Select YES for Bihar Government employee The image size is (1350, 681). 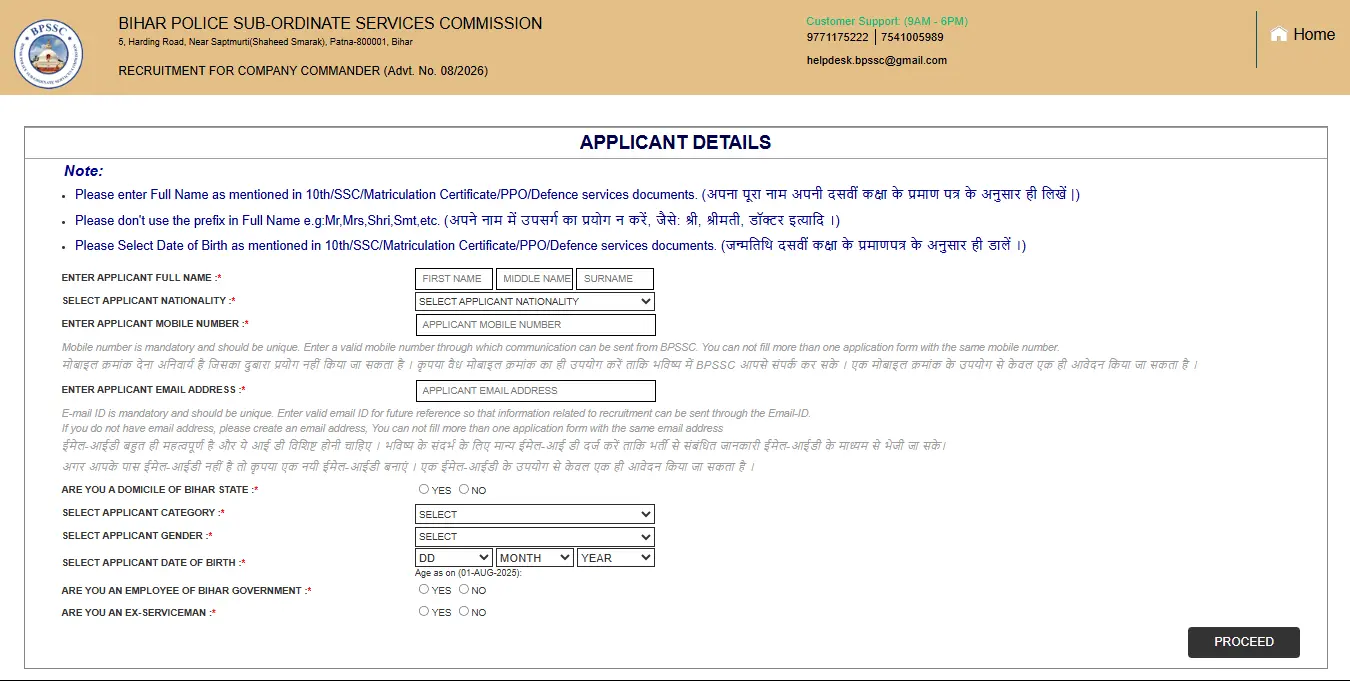(x=424, y=589)
